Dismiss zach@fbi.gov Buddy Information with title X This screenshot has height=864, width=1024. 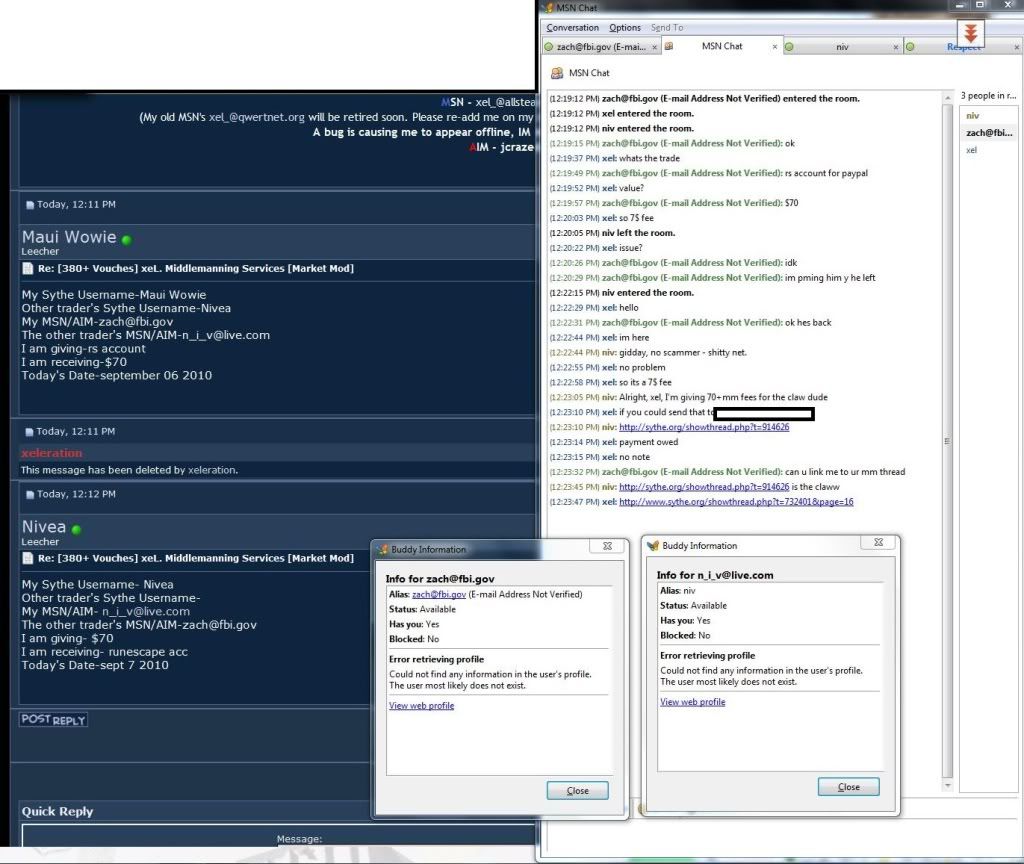[607, 546]
